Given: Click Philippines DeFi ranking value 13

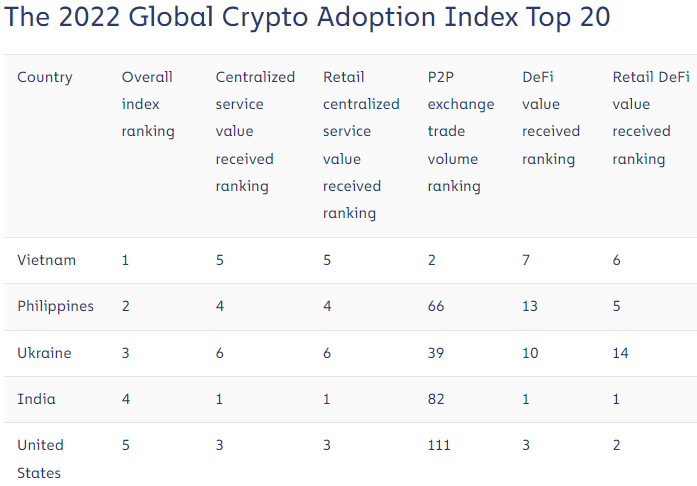Looking at the screenshot, I should click(530, 306).
